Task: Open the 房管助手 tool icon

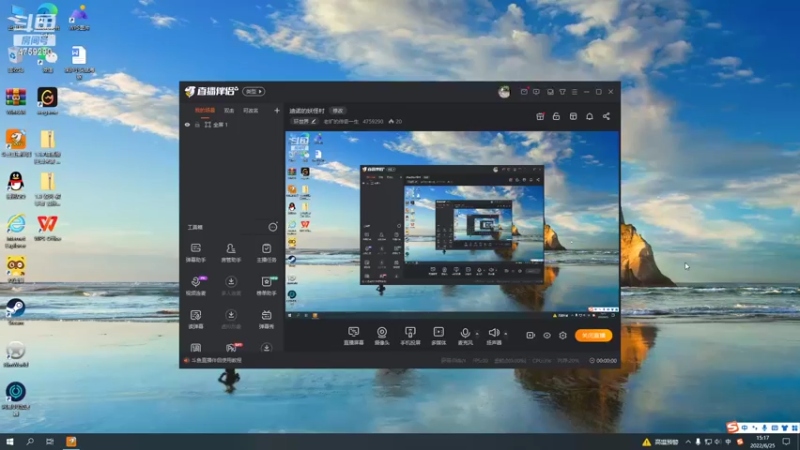Action: 231,253
